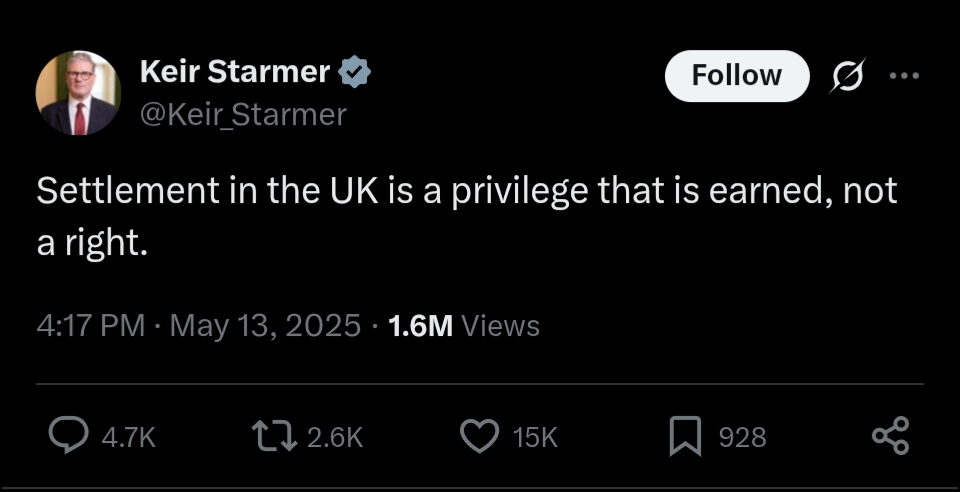
Task: Click the 928 bookmarks count
Action: point(741,437)
